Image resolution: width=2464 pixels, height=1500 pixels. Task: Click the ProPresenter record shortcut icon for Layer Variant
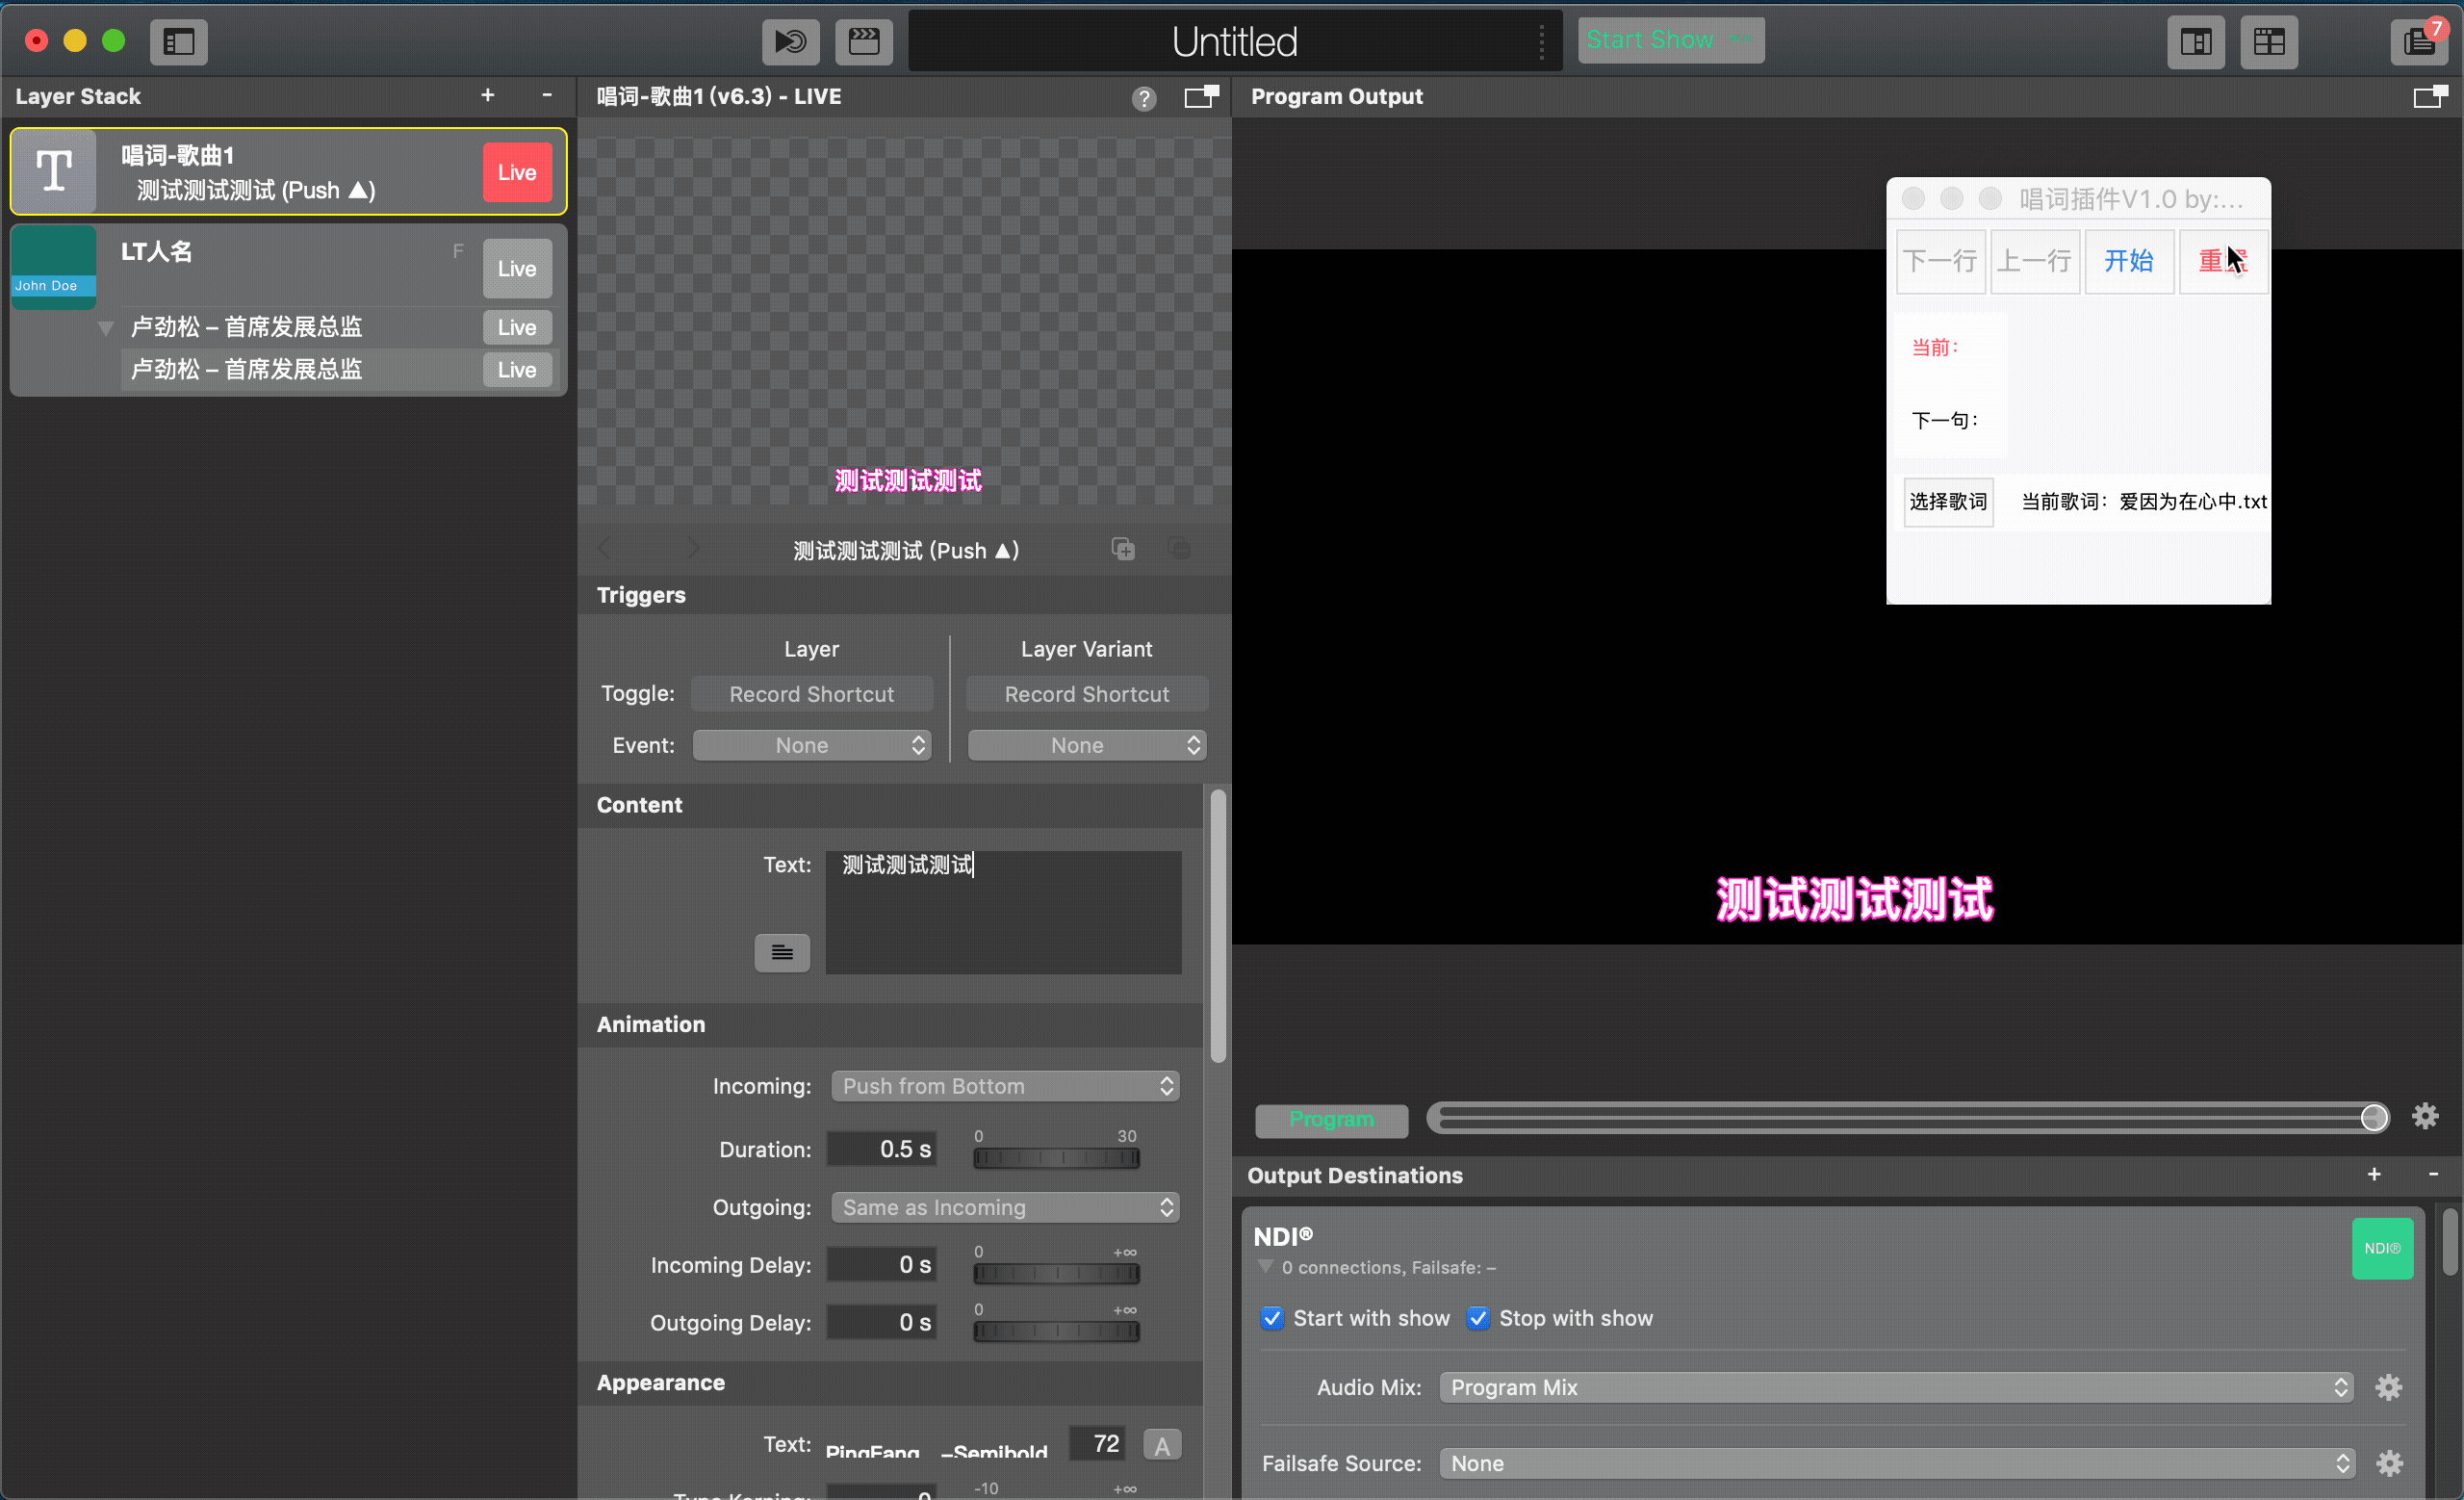click(x=1086, y=693)
